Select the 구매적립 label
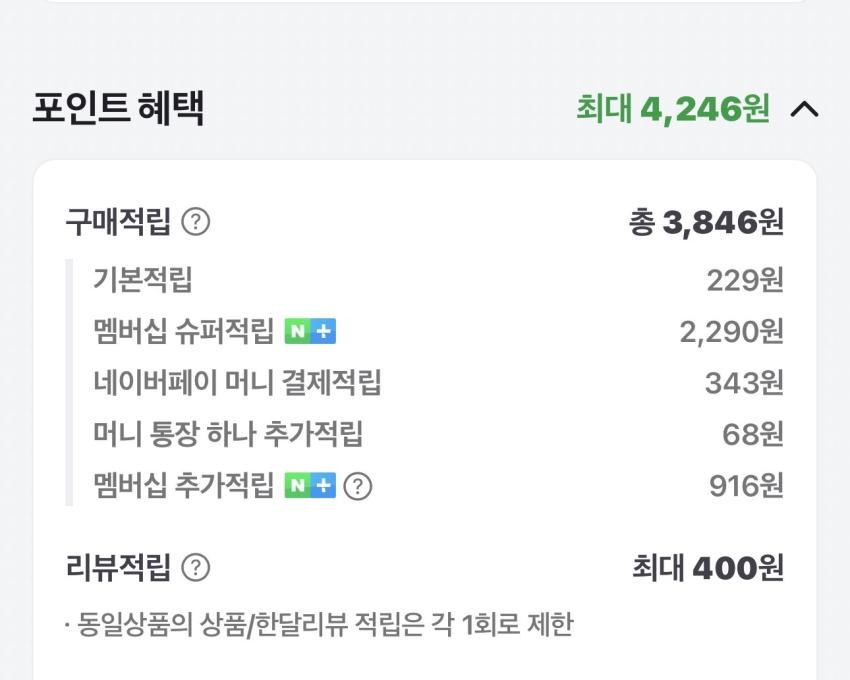This screenshot has height=680, width=850. tap(118, 221)
